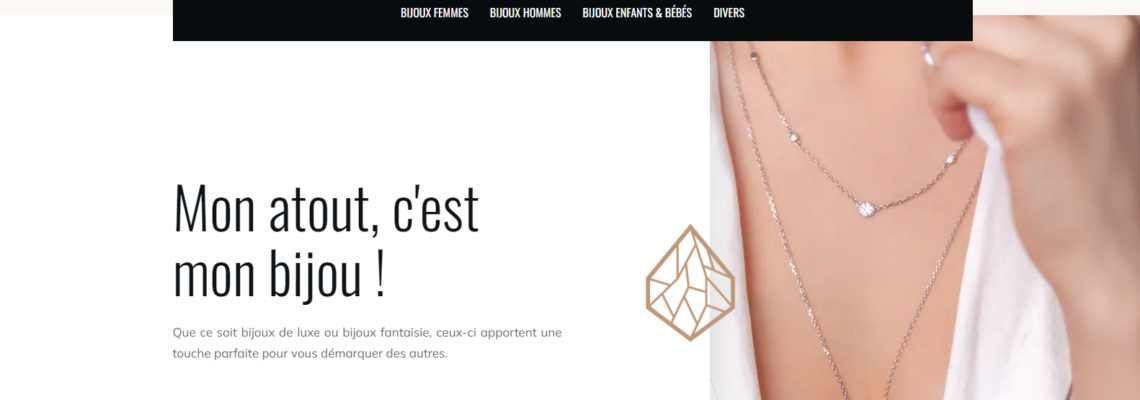Open the Bijoux Hommes menu
Viewport: 1140px width, 400px height.
click(x=525, y=13)
